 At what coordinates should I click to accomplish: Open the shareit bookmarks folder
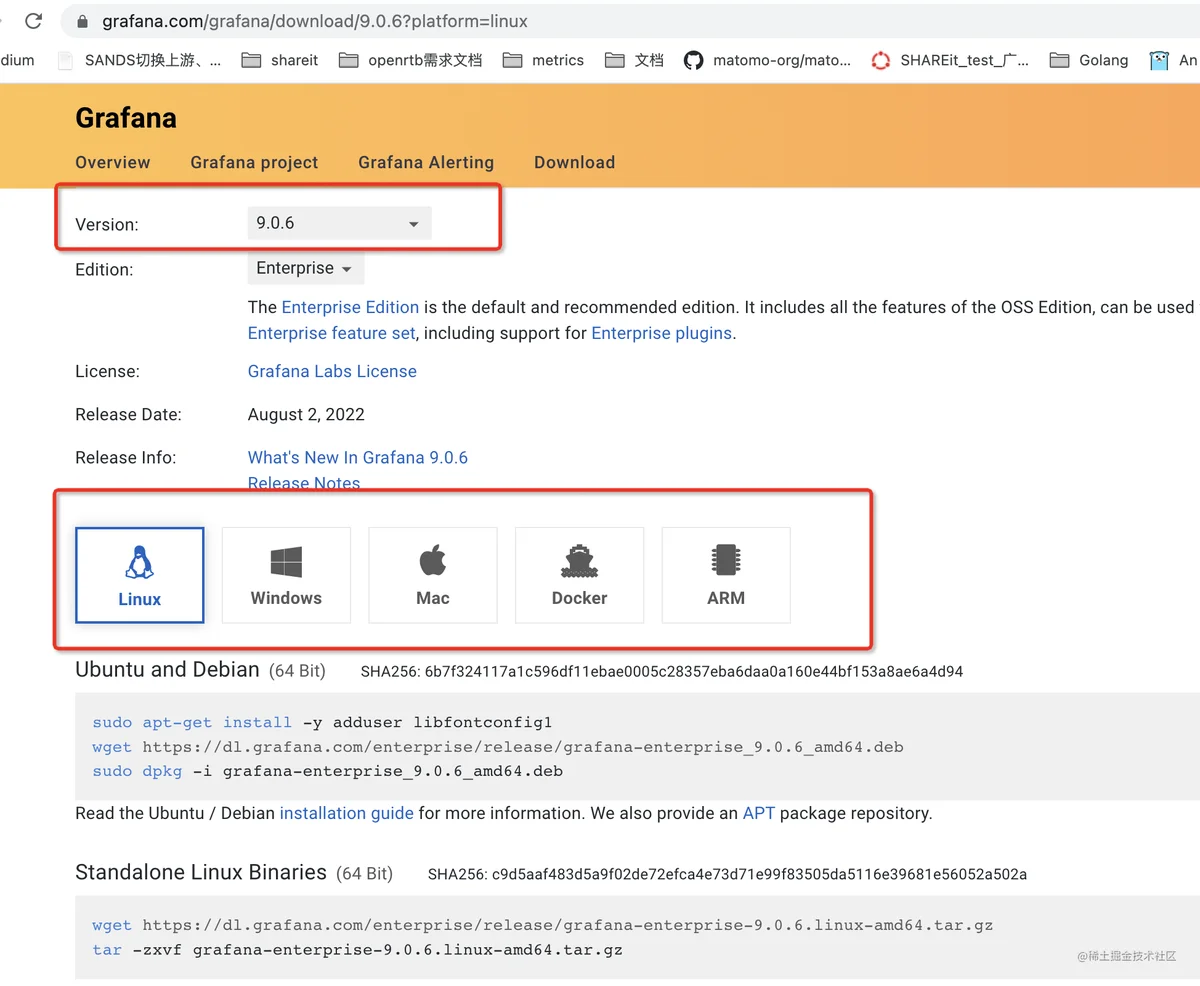click(280, 60)
